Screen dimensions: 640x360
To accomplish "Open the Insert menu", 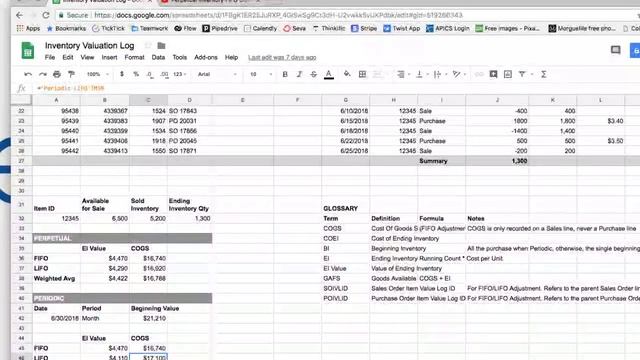I will (x=109, y=58).
